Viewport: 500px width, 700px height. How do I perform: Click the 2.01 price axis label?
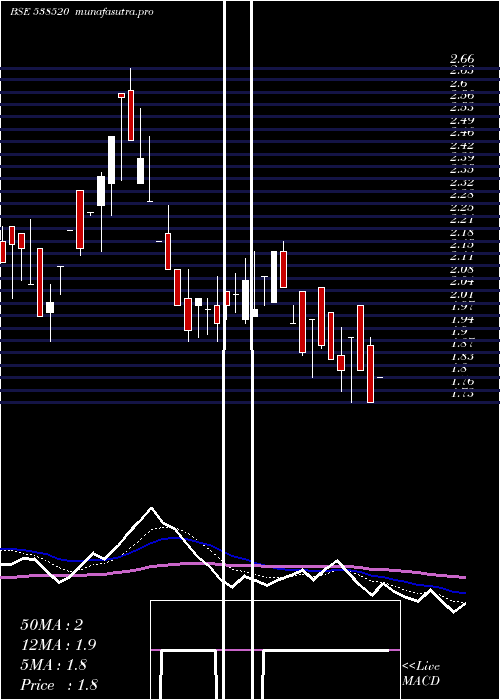[462, 295]
